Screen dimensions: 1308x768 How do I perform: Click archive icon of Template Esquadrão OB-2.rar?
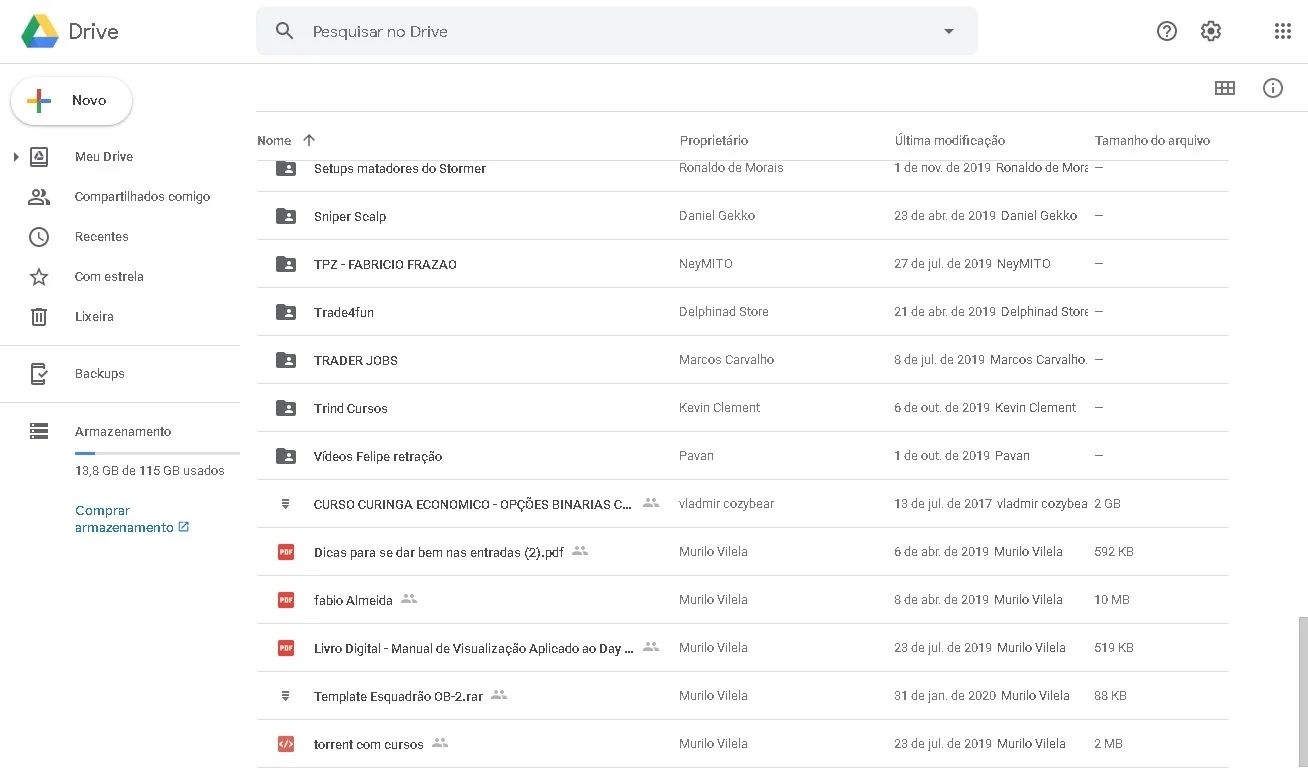coord(286,696)
